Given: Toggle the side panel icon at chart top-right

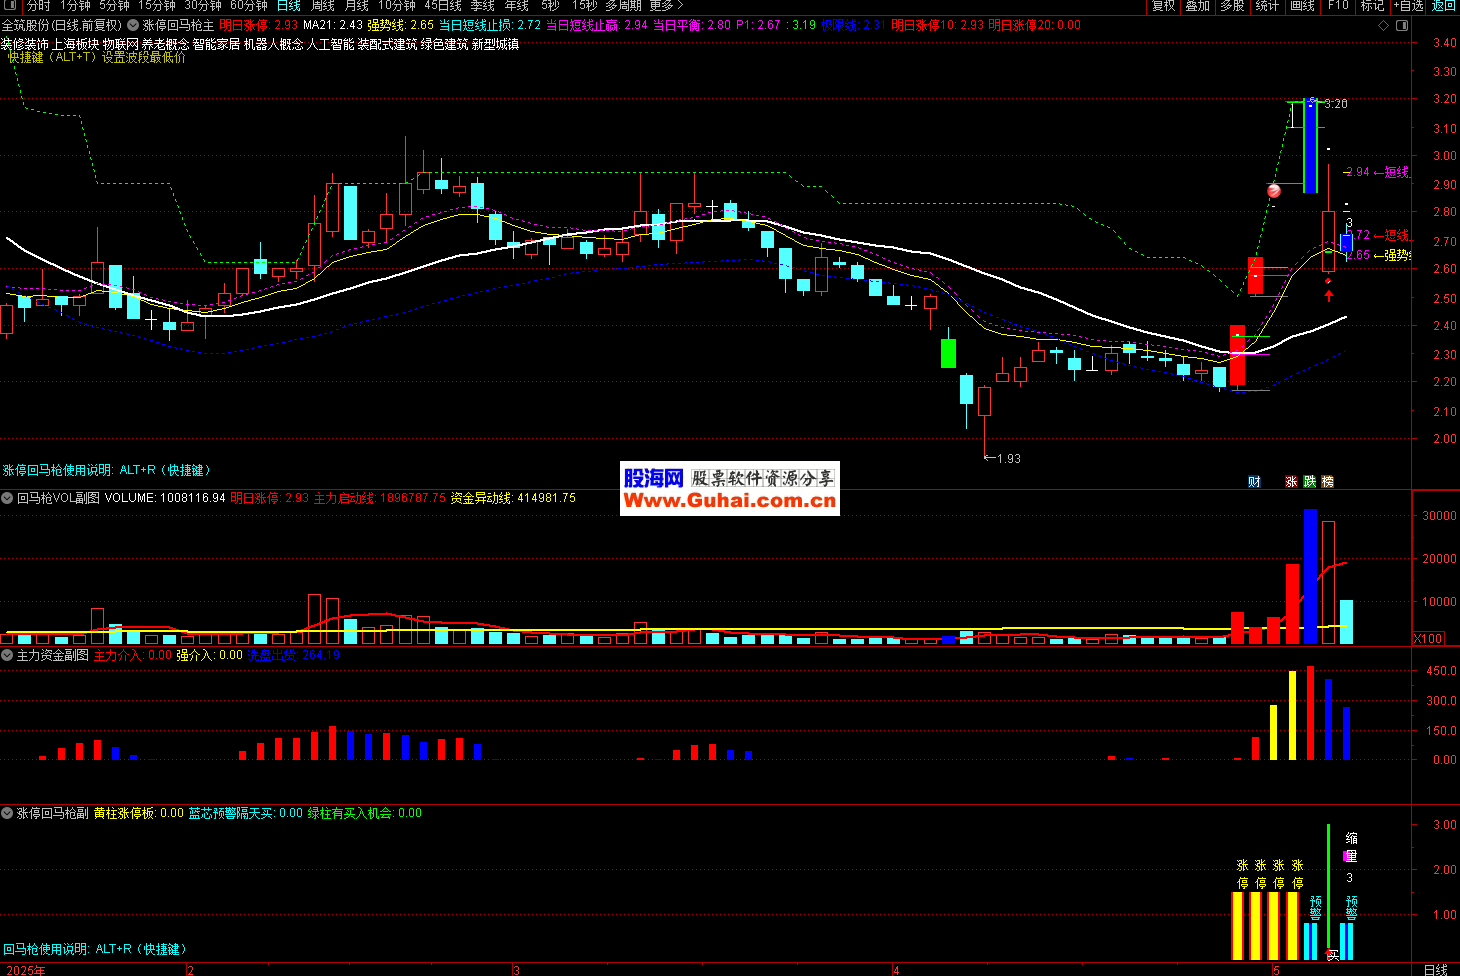Looking at the screenshot, I should coord(1402,25).
